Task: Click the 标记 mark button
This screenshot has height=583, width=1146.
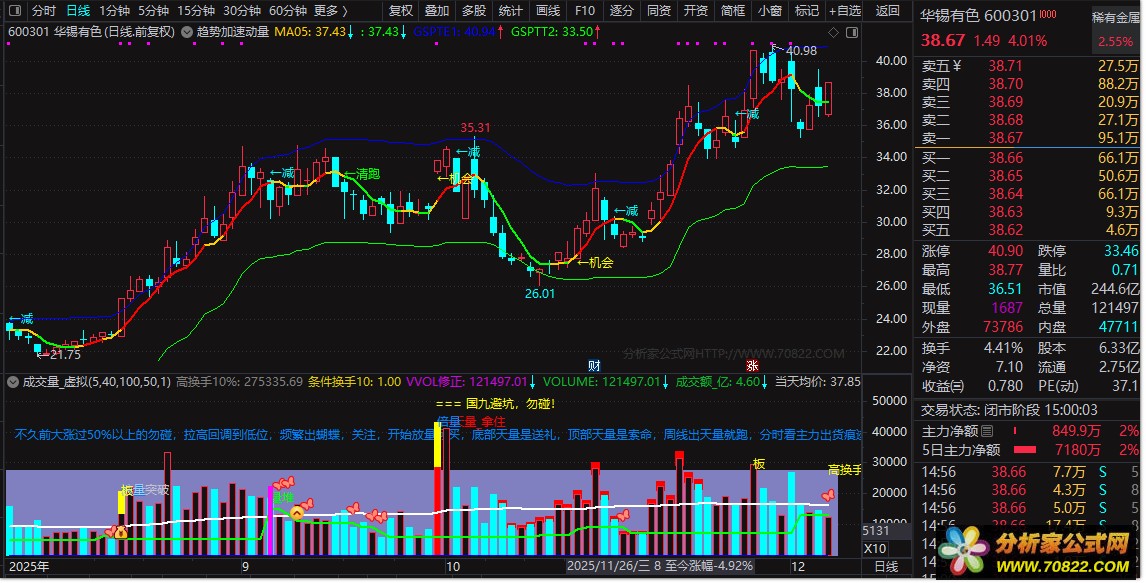Action: (807, 10)
